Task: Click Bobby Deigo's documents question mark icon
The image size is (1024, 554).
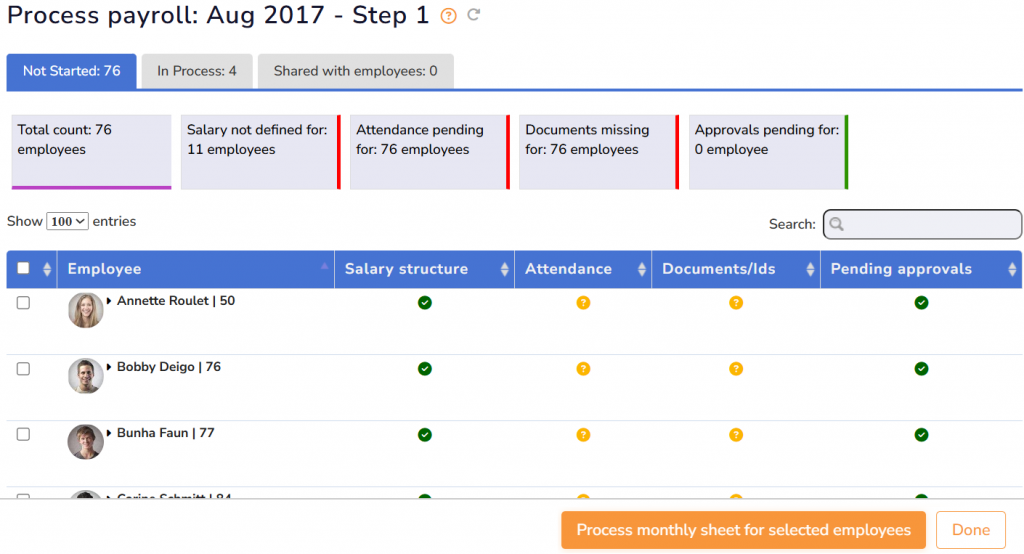Action: point(736,369)
